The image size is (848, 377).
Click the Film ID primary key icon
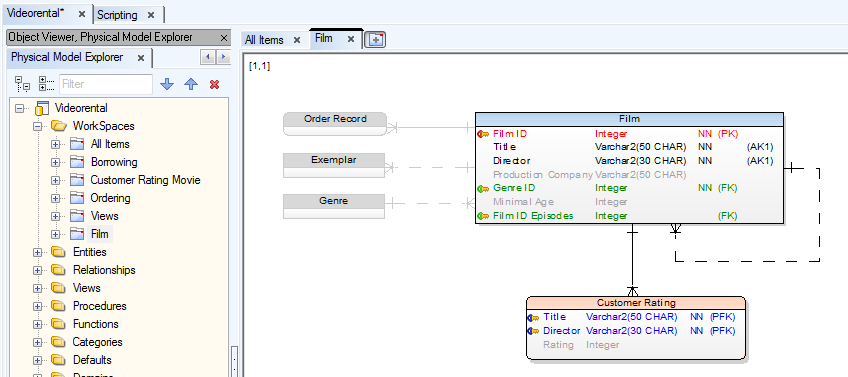tap(483, 134)
